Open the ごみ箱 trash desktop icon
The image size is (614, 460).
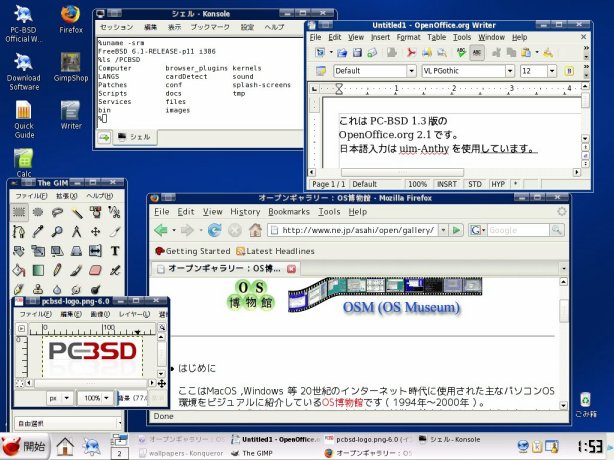point(585,405)
